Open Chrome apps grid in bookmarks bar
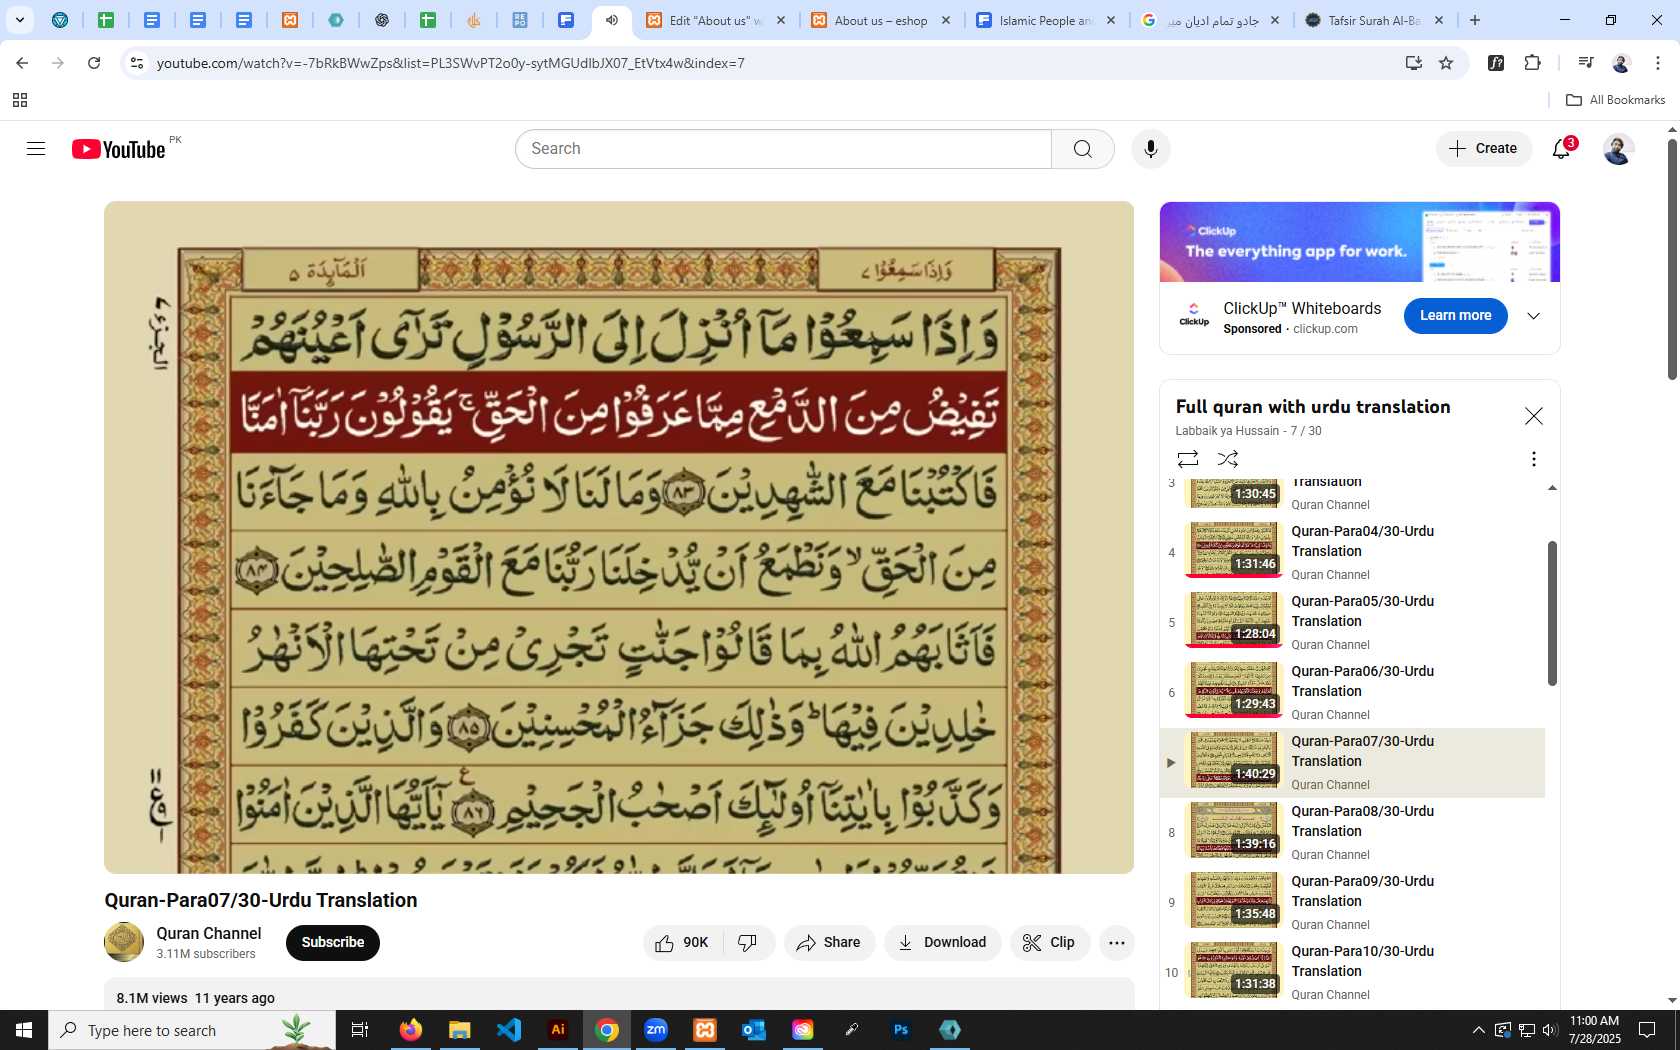 [x=20, y=100]
